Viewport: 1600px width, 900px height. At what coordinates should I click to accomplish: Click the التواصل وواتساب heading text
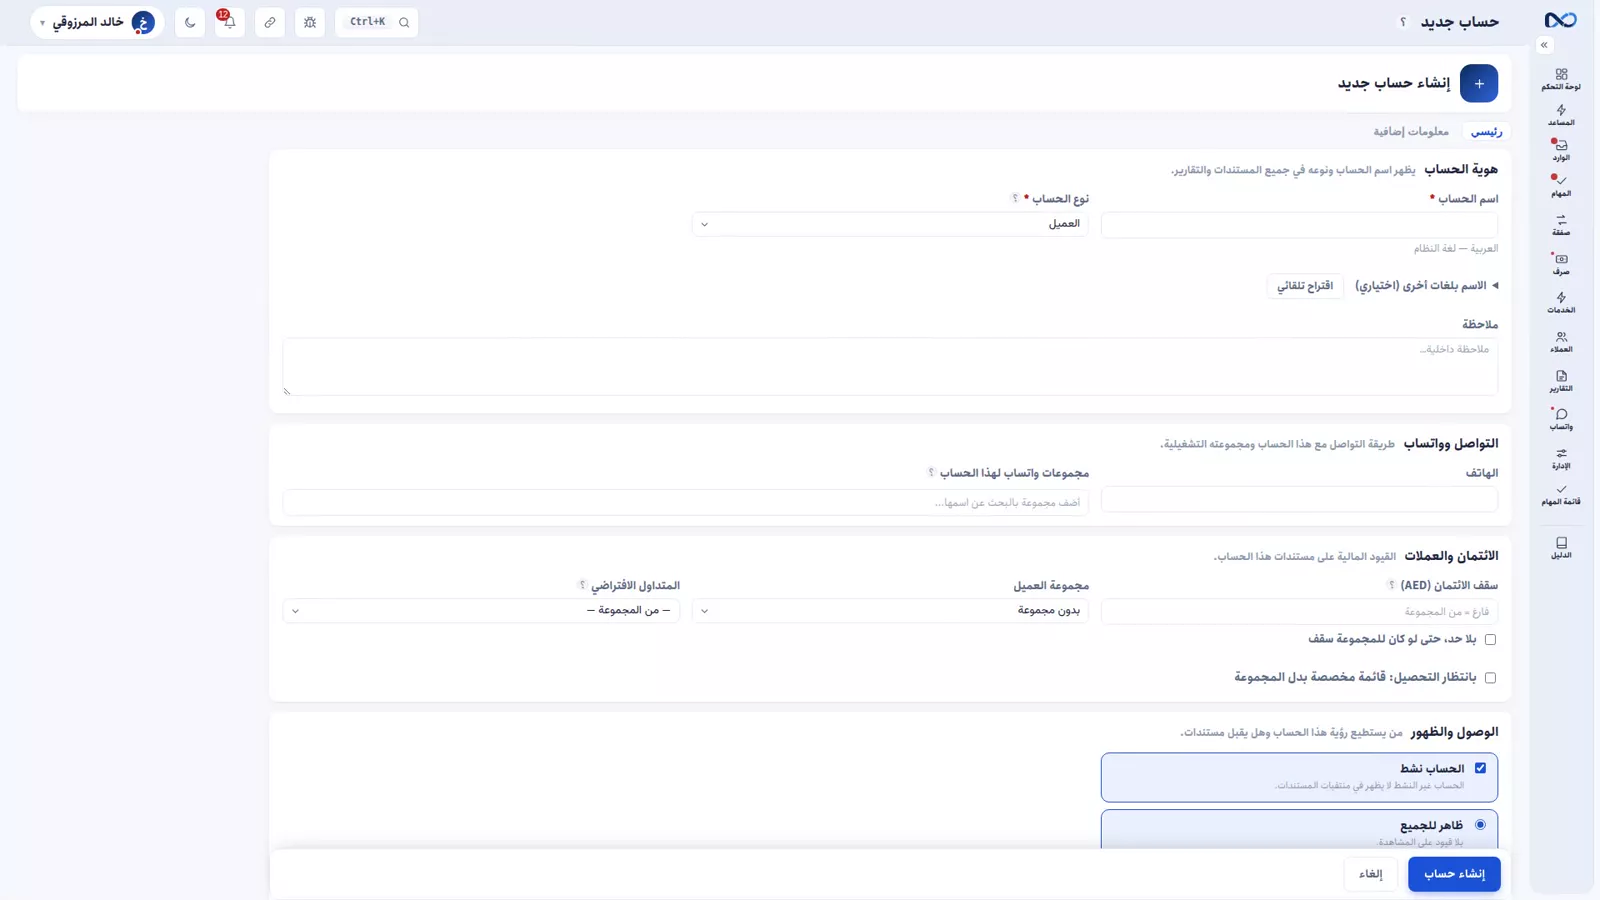[x=1451, y=444]
